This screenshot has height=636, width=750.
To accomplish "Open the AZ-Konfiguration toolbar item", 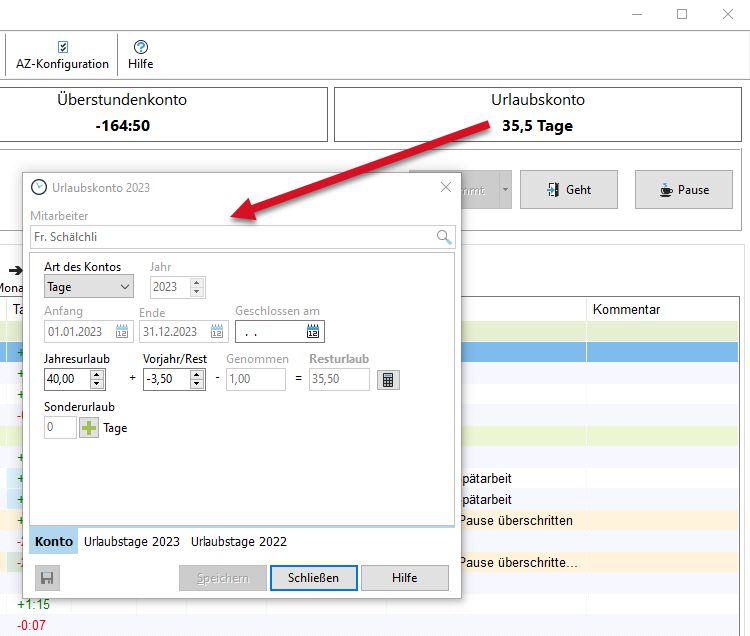I will click(62, 55).
